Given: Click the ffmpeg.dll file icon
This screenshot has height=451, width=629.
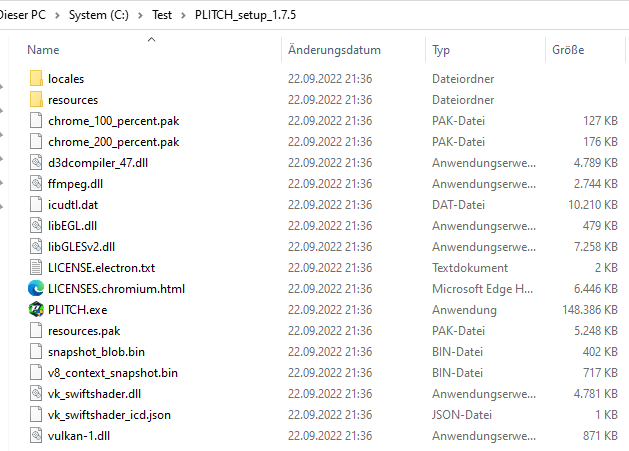Looking at the screenshot, I should pyautogui.click(x=36, y=183).
